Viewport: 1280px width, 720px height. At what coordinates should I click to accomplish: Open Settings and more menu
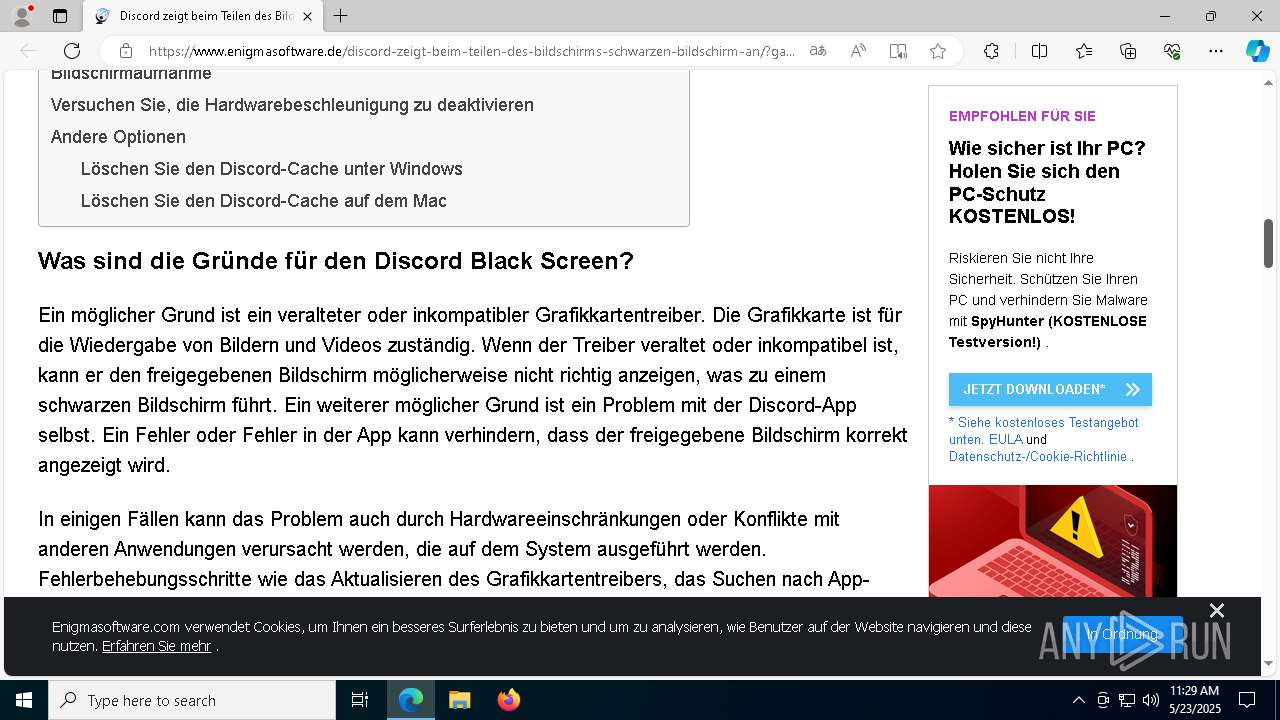(x=1216, y=51)
